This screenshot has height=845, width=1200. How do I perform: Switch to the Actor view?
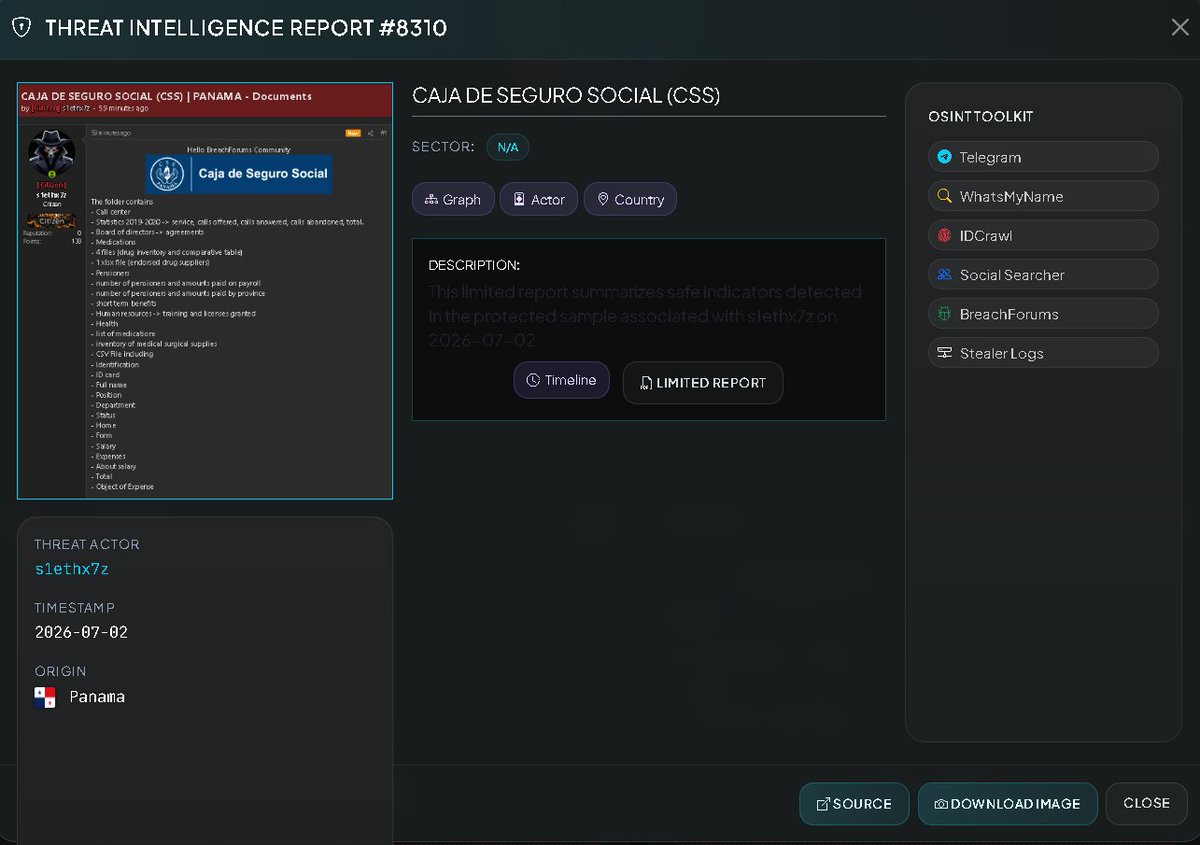(x=538, y=199)
